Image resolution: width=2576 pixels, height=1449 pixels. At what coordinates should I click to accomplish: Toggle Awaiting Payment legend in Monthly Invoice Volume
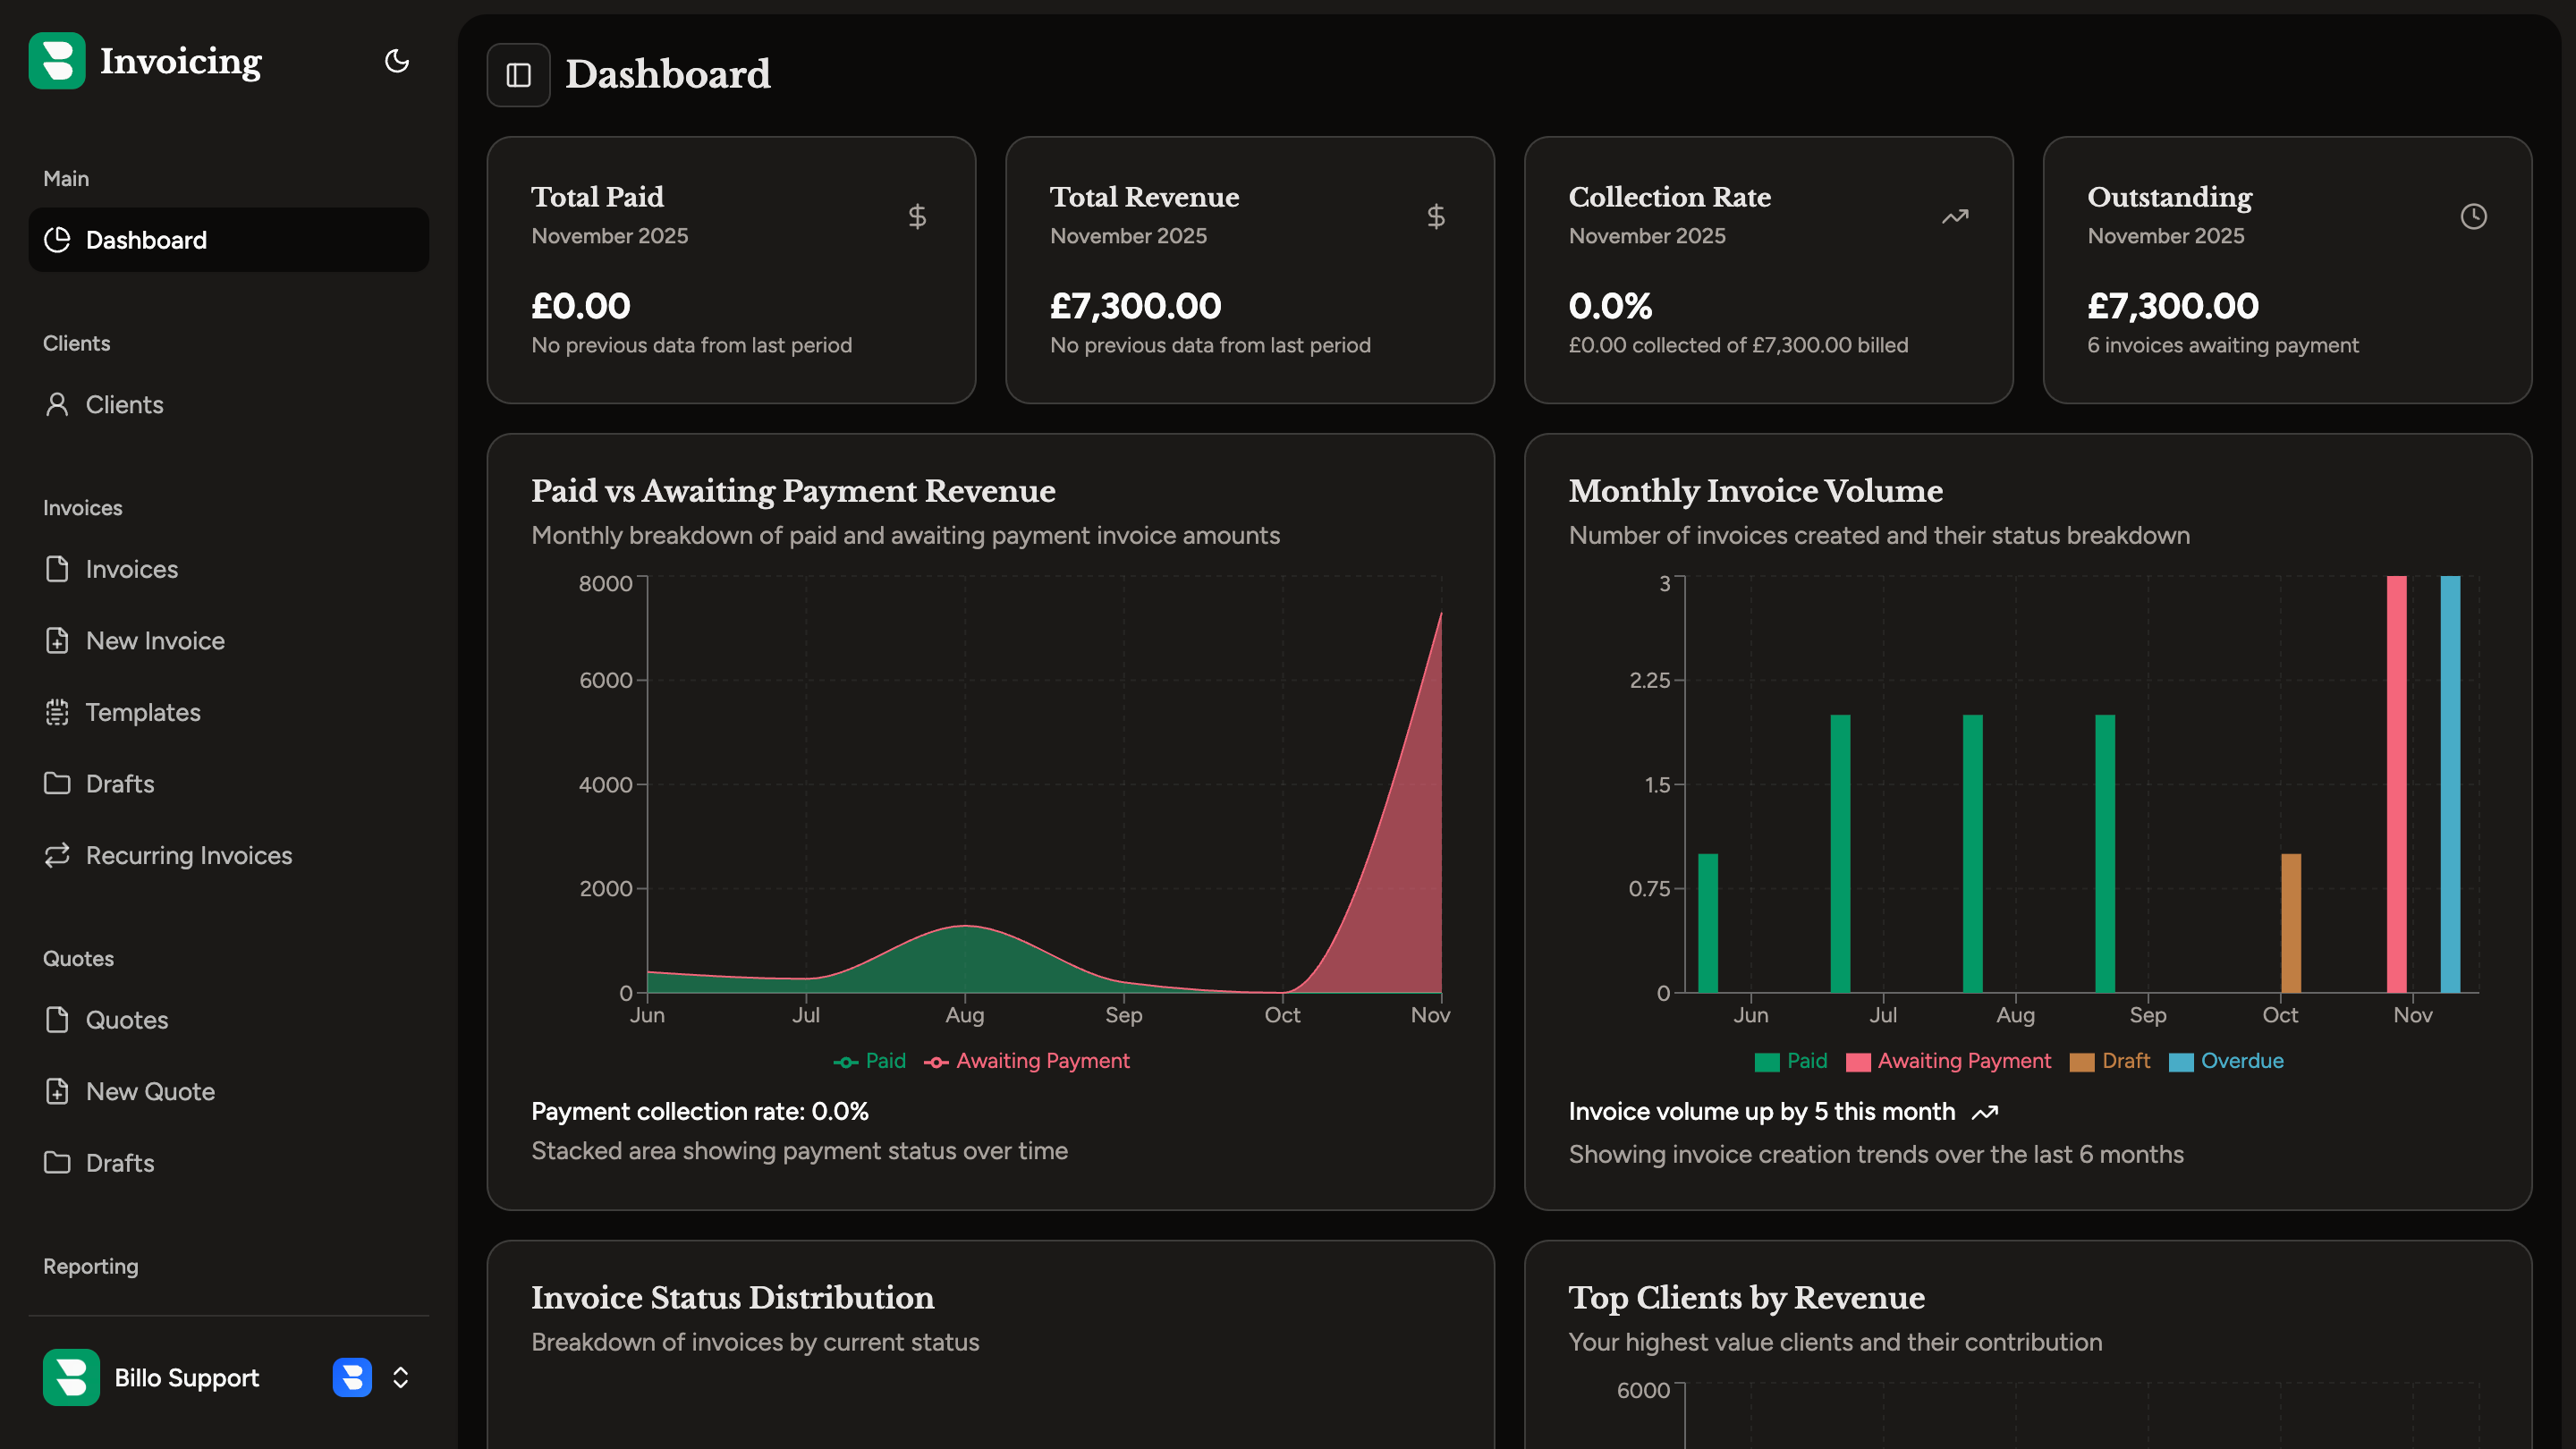1950,1060
